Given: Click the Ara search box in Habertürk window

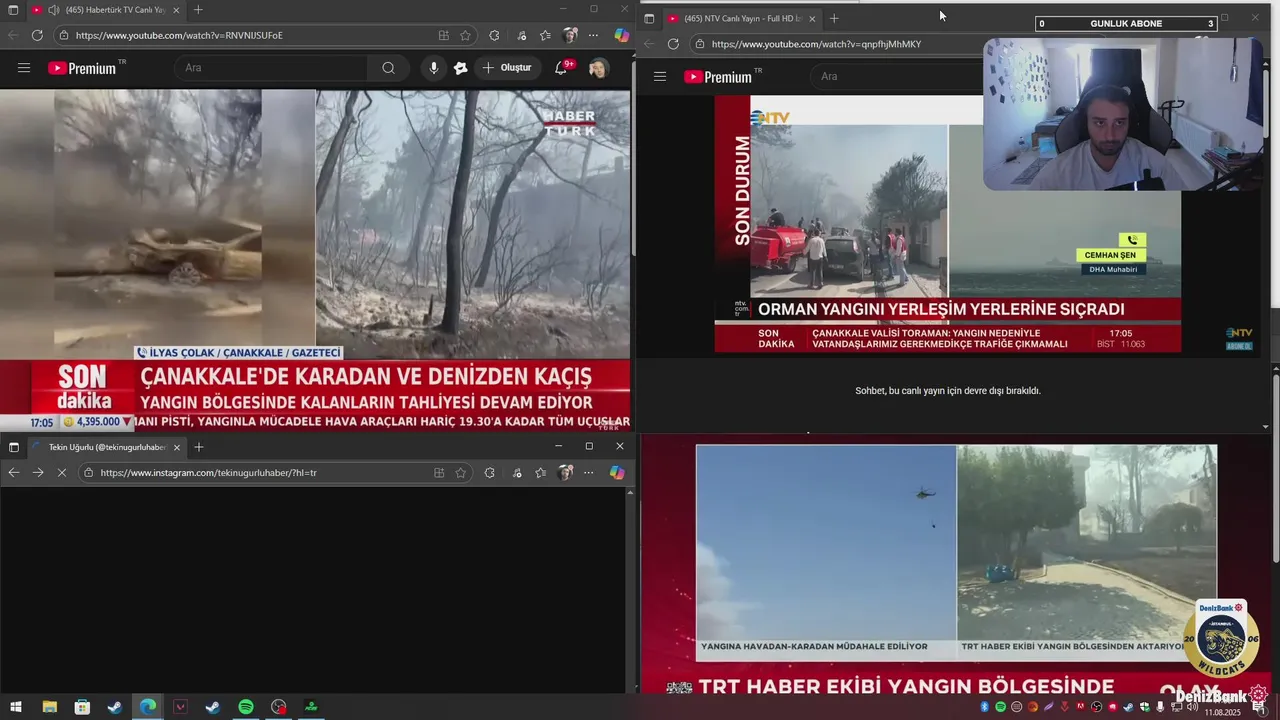Looking at the screenshot, I should (x=272, y=68).
